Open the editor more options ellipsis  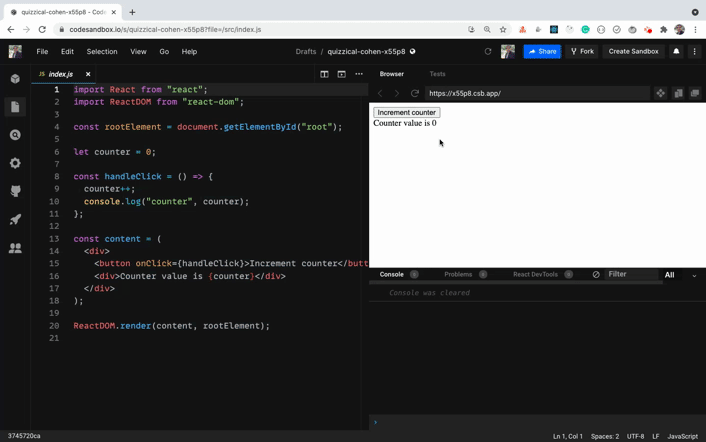pos(359,74)
